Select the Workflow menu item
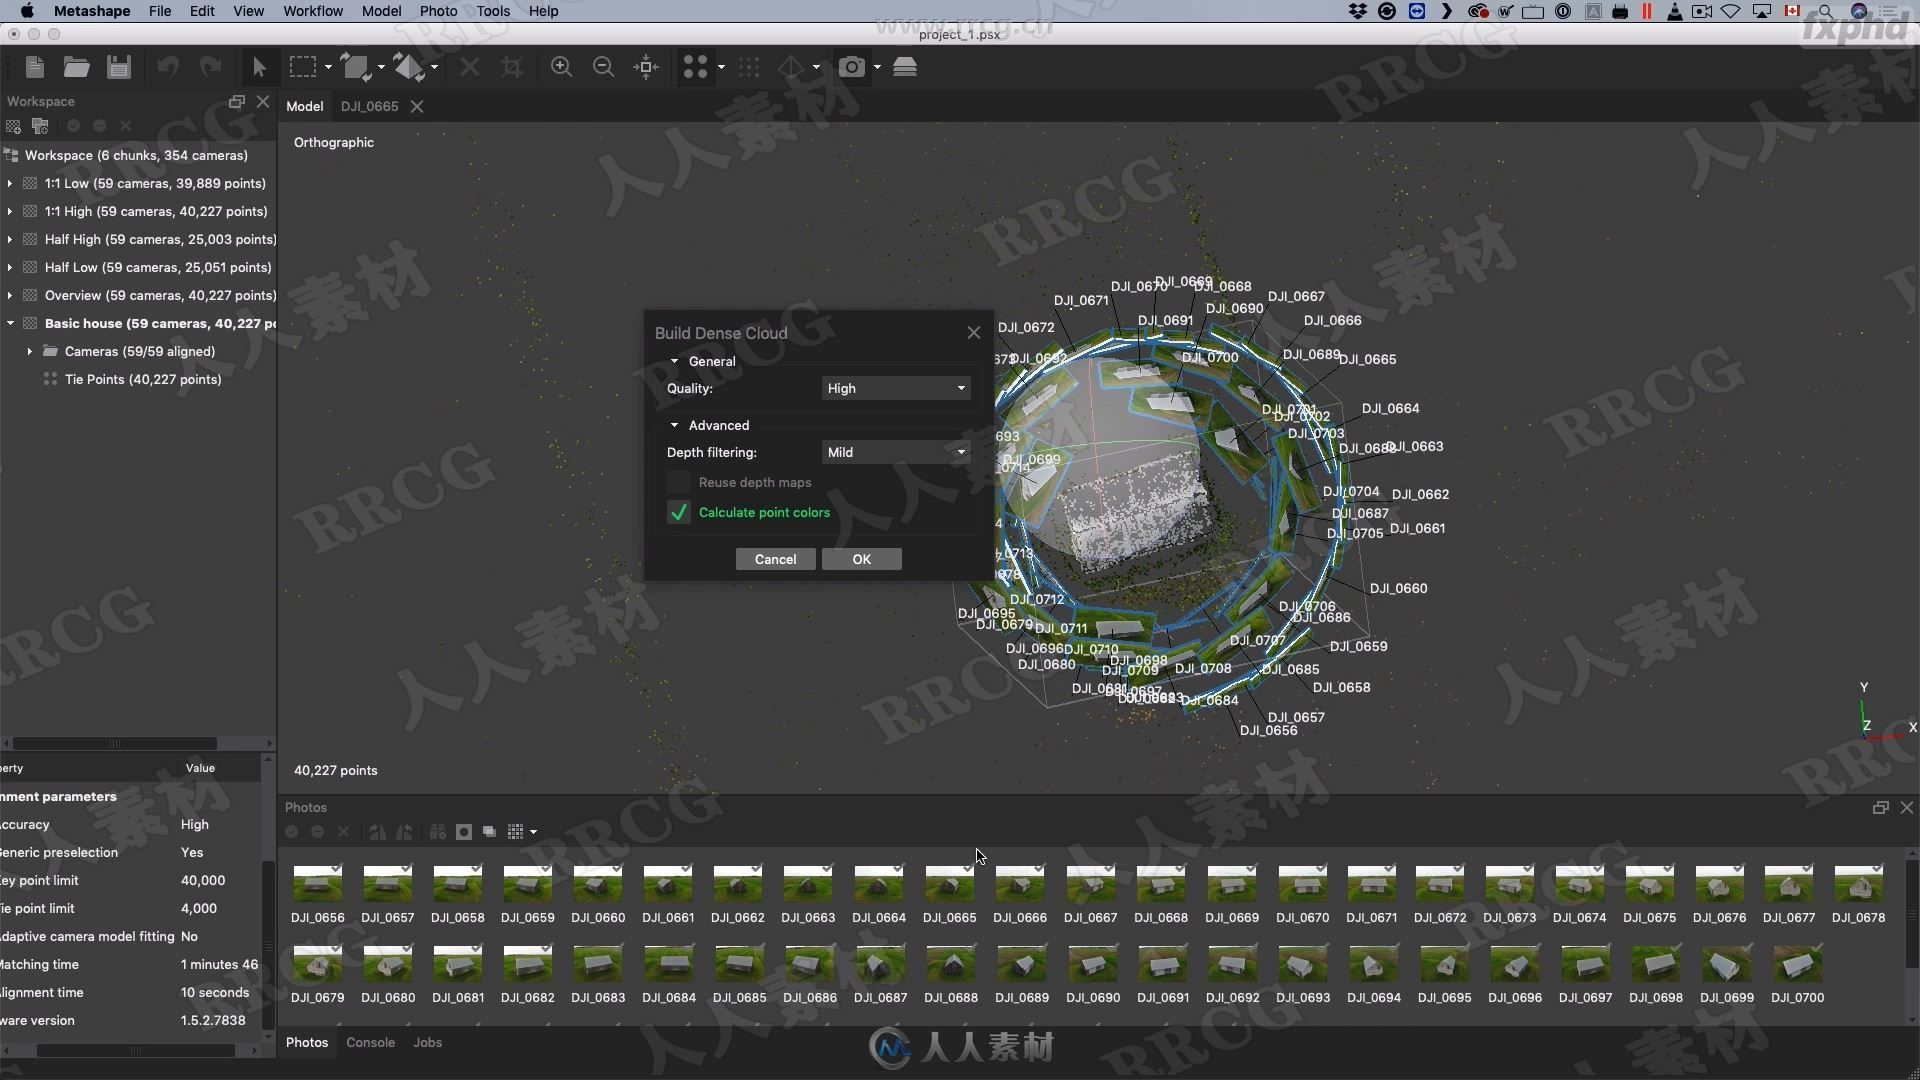Image resolution: width=1920 pixels, height=1080 pixels. point(313,11)
